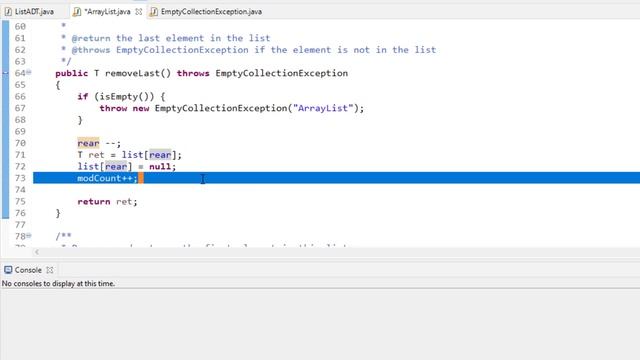Click line number 74 in the gutter
Screen dimensions: 640x360
[x=20, y=190]
